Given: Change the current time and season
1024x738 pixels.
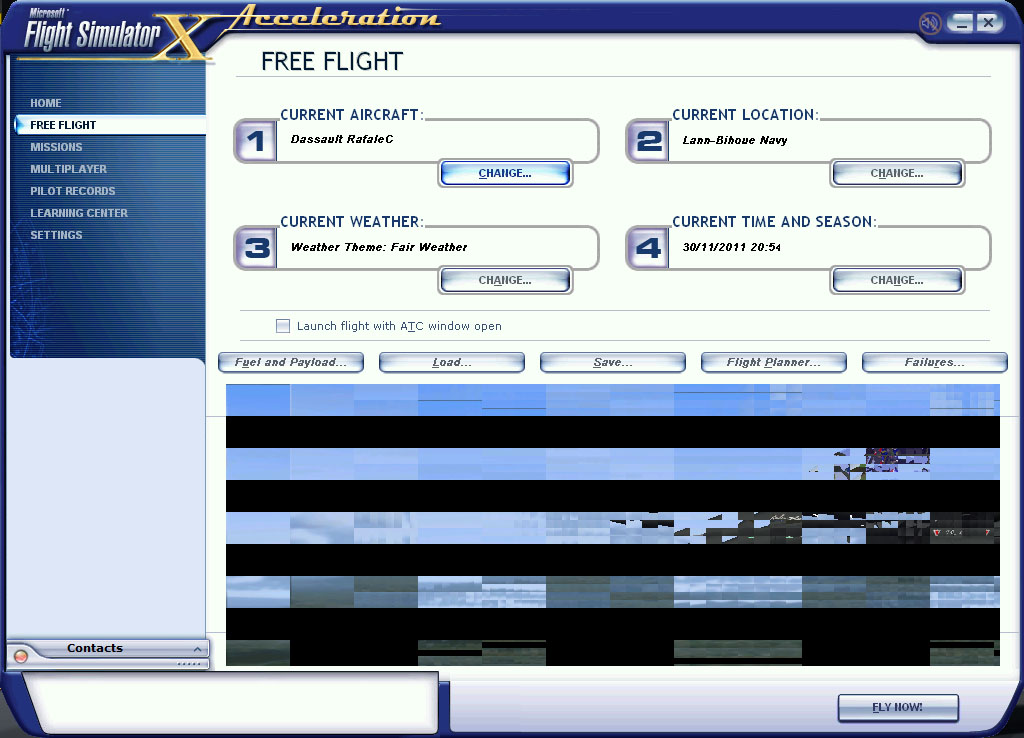Looking at the screenshot, I should 897,280.
